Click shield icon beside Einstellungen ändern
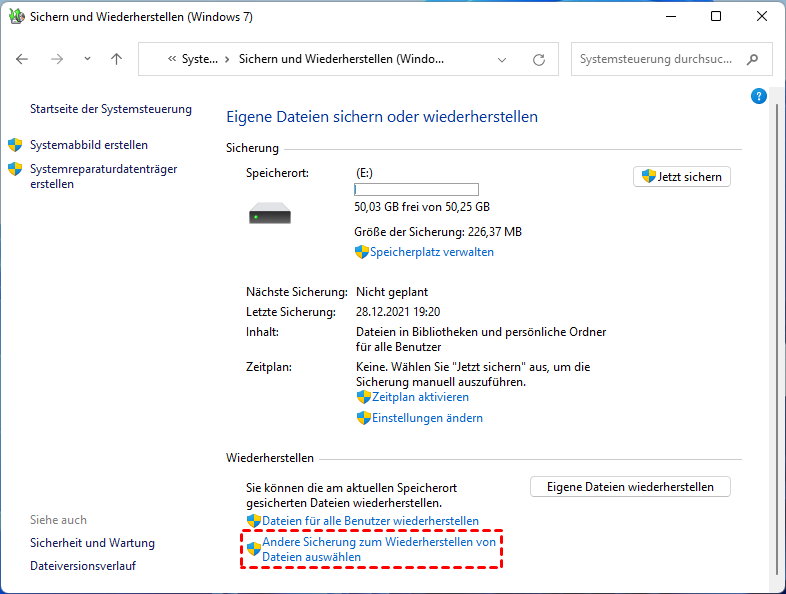This screenshot has height=594, width=786. tap(363, 418)
